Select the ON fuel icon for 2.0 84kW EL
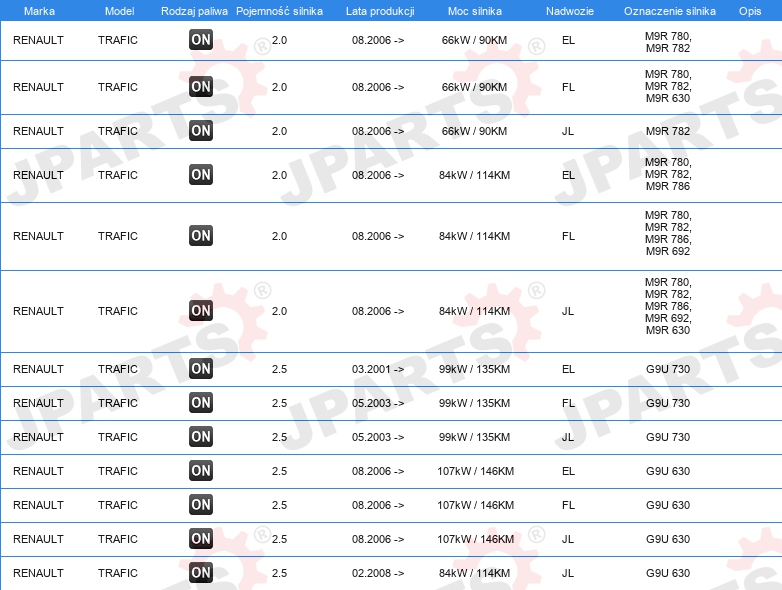782x590 pixels. pyautogui.click(x=201, y=175)
